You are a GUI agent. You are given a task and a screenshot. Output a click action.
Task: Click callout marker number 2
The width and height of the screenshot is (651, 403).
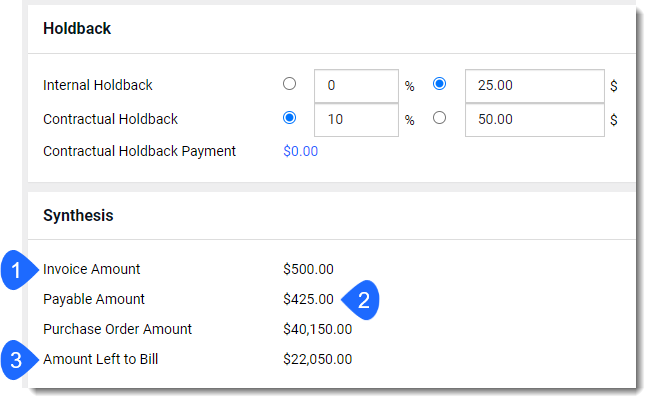click(362, 300)
